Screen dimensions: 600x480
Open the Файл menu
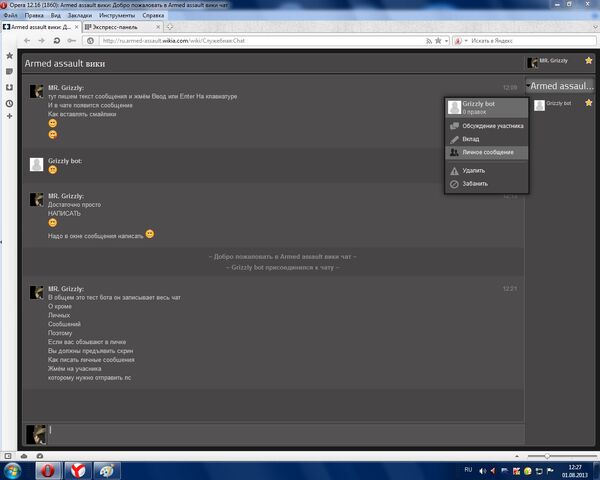click(x=11, y=15)
